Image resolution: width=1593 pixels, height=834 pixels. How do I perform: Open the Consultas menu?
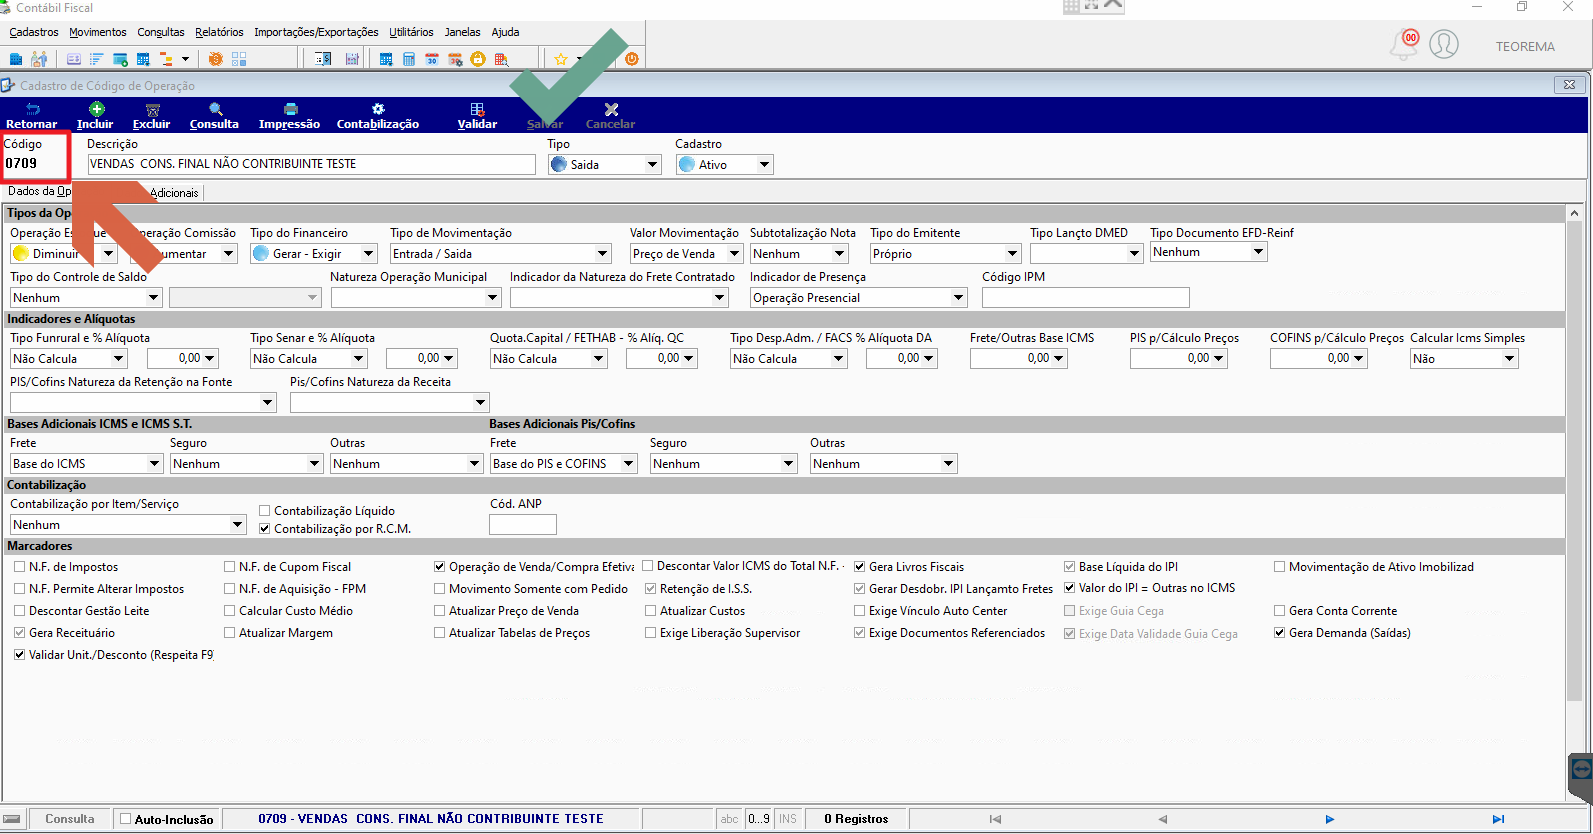pyautogui.click(x=161, y=32)
